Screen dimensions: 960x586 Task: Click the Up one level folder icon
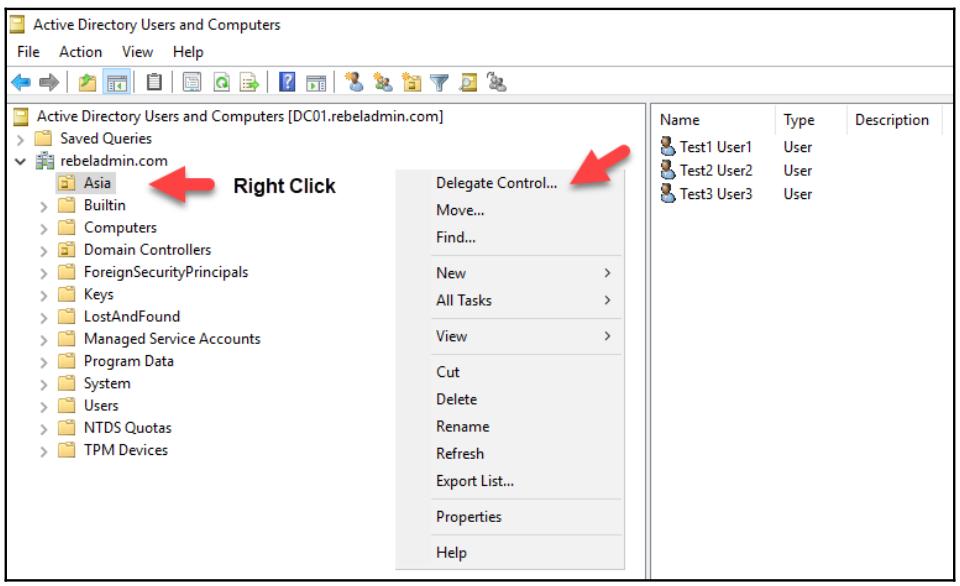87,84
